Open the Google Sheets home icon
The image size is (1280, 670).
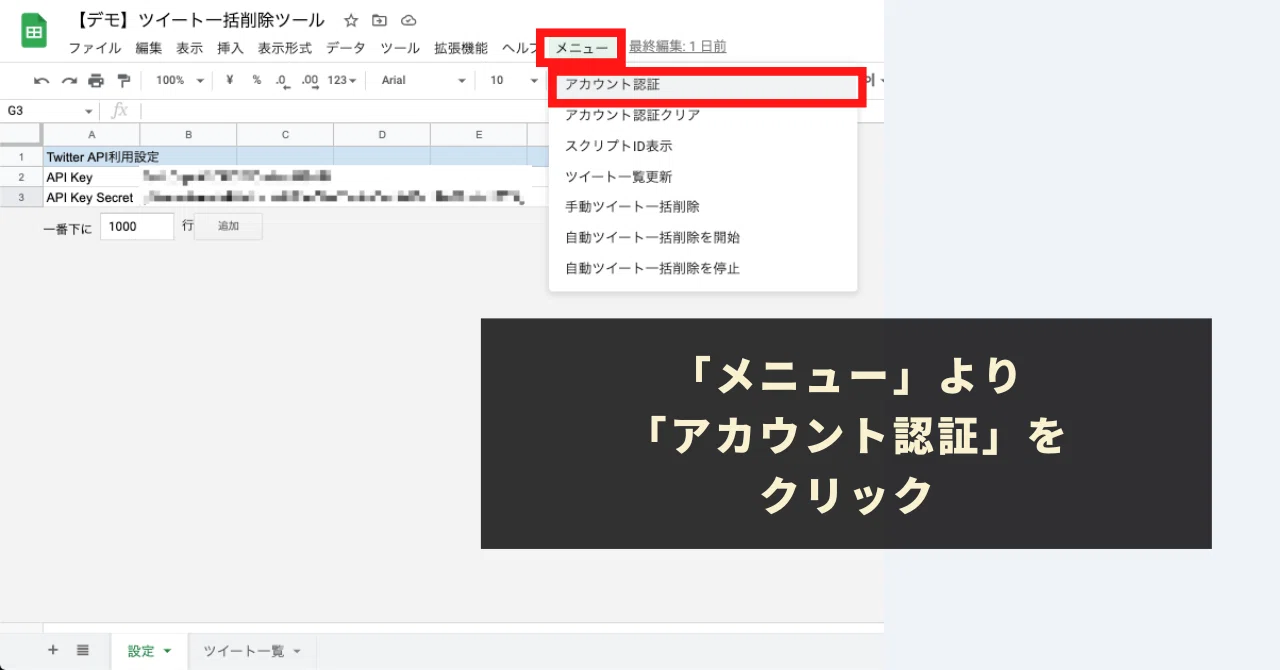point(35,32)
